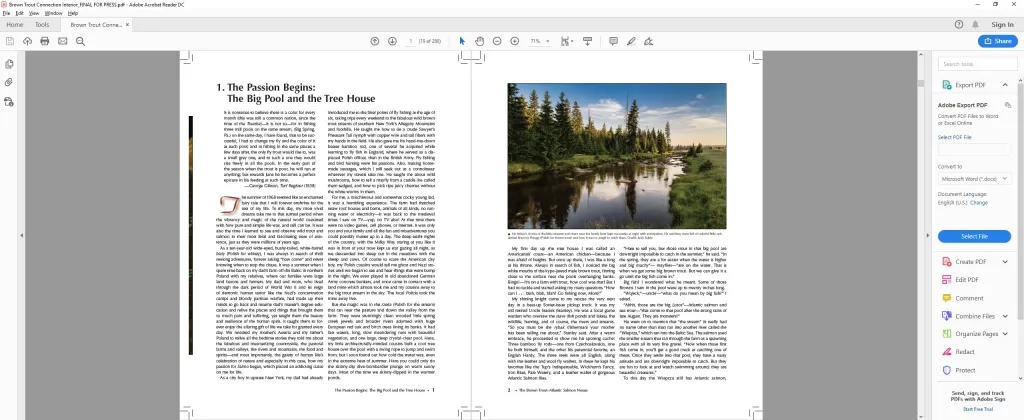Click the Protect shield icon
Viewport: 1024px width, 420px height.
click(946, 370)
